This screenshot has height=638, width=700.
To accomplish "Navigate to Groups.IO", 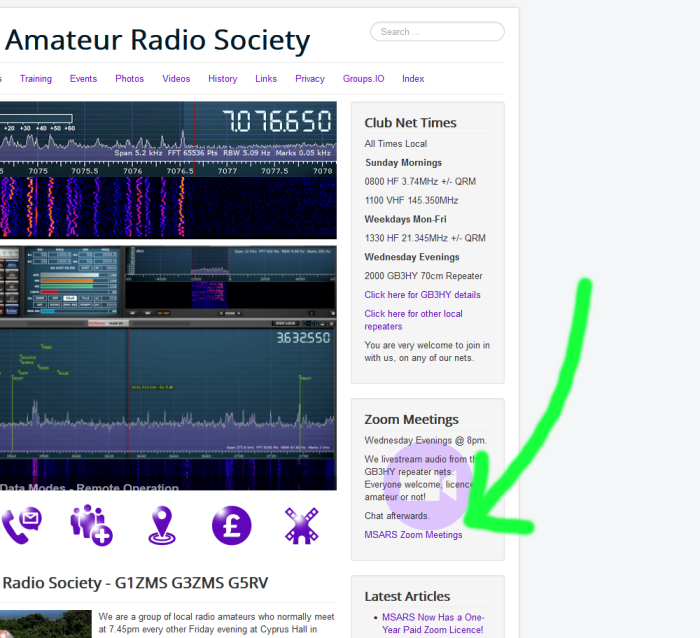I will coord(363,79).
